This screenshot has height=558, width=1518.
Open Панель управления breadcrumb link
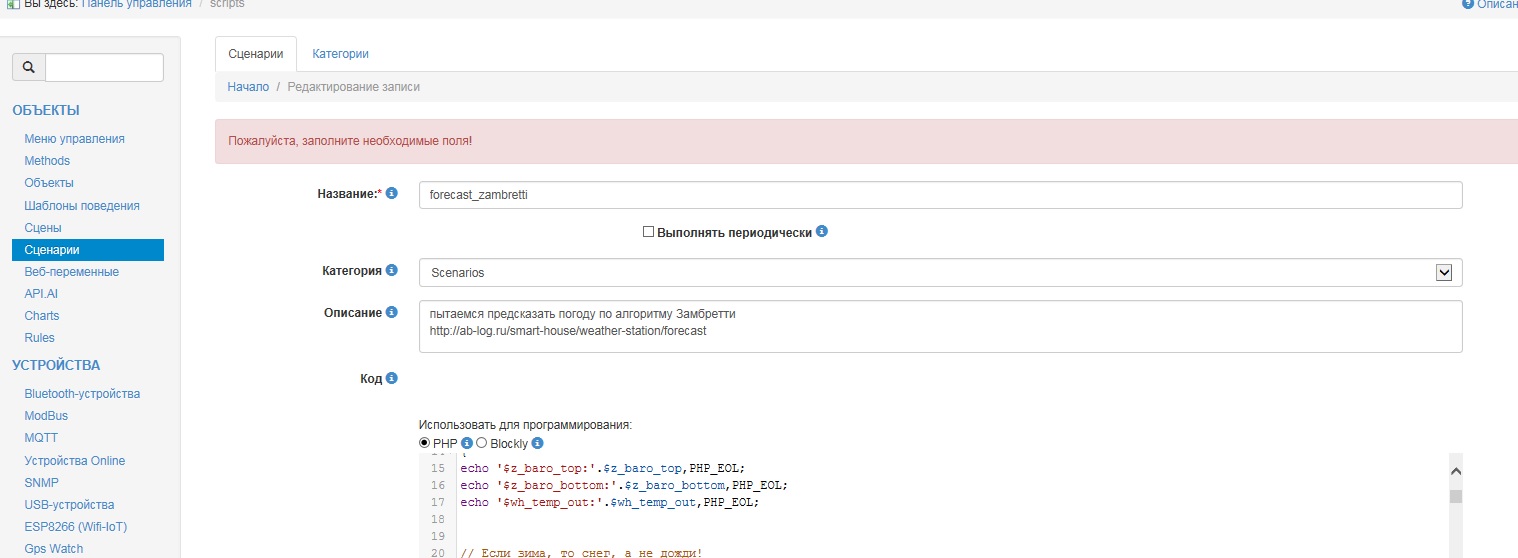pos(136,4)
